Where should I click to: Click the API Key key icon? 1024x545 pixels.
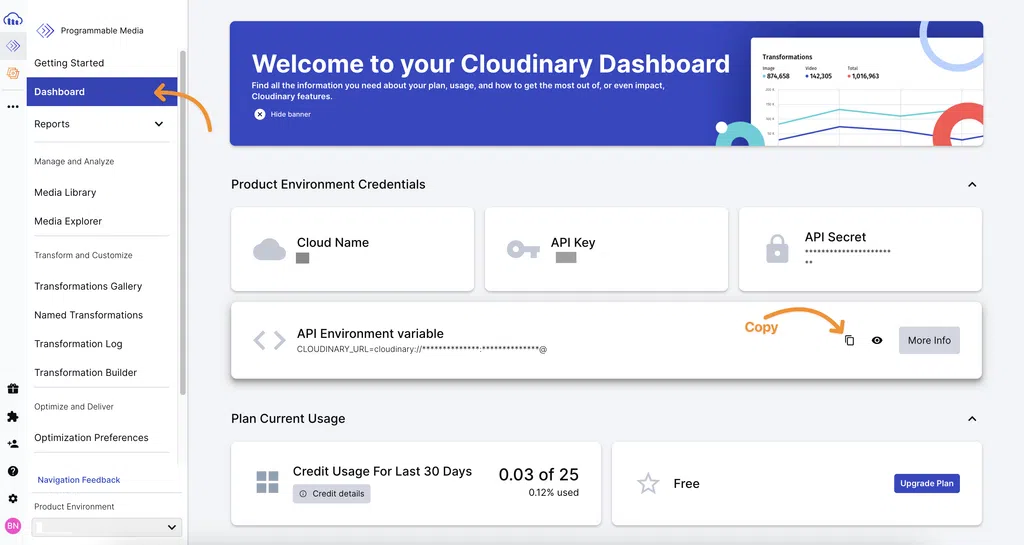coord(523,249)
